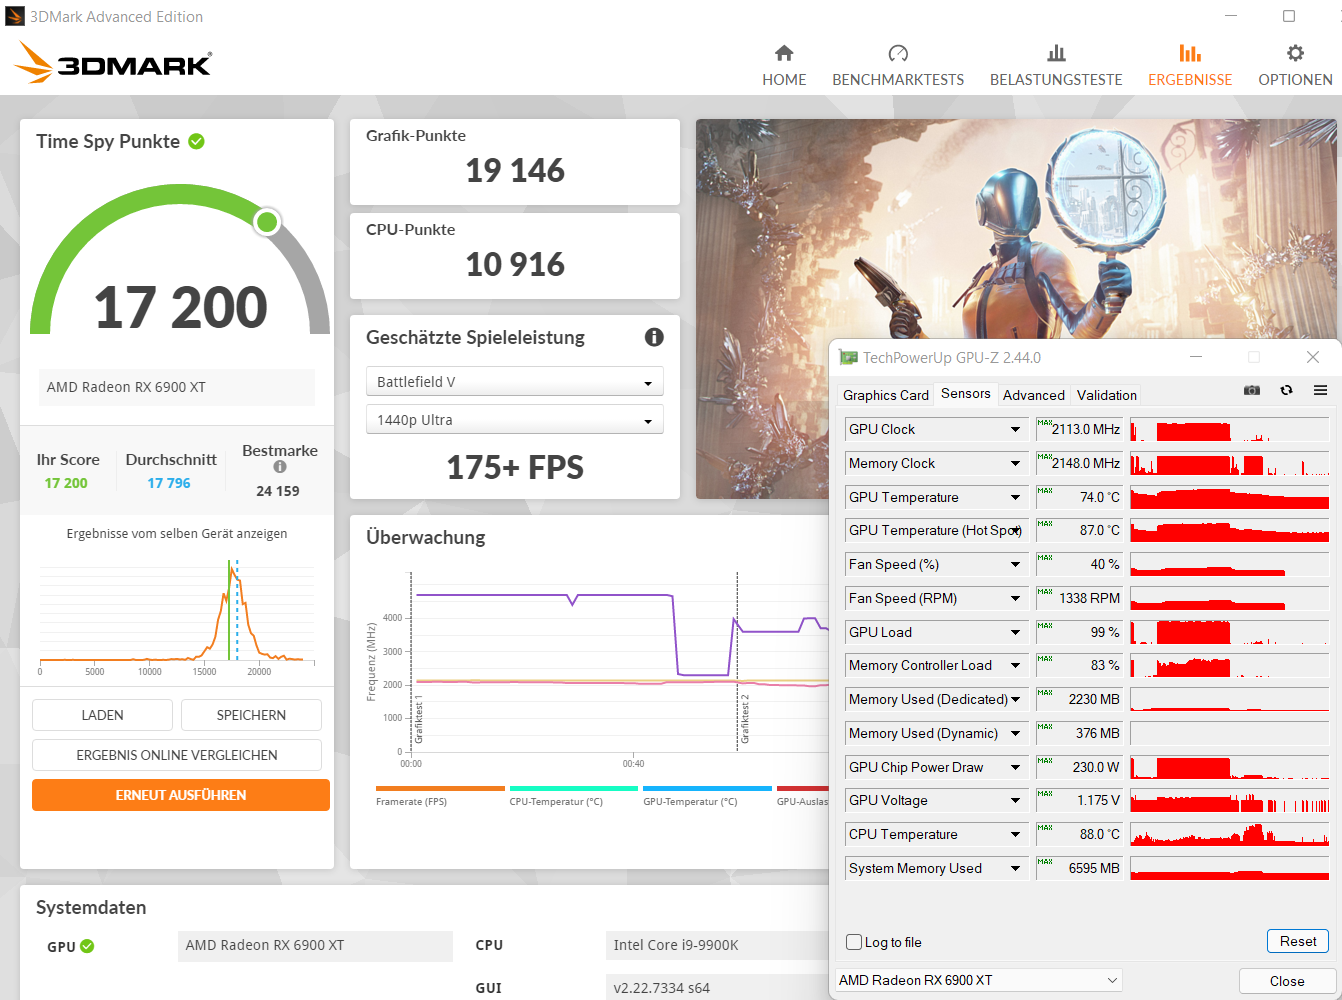Image resolution: width=1342 pixels, height=1000 pixels.
Task: Click the score distribution histogram chart
Action: click(x=177, y=612)
